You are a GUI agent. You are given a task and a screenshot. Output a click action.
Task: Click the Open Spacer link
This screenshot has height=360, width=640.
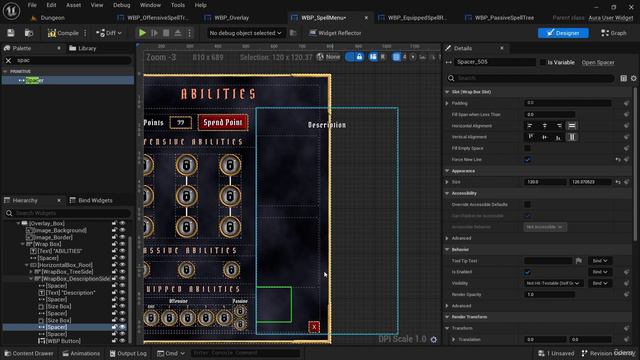pyautogui.click(x=598, y=62)
